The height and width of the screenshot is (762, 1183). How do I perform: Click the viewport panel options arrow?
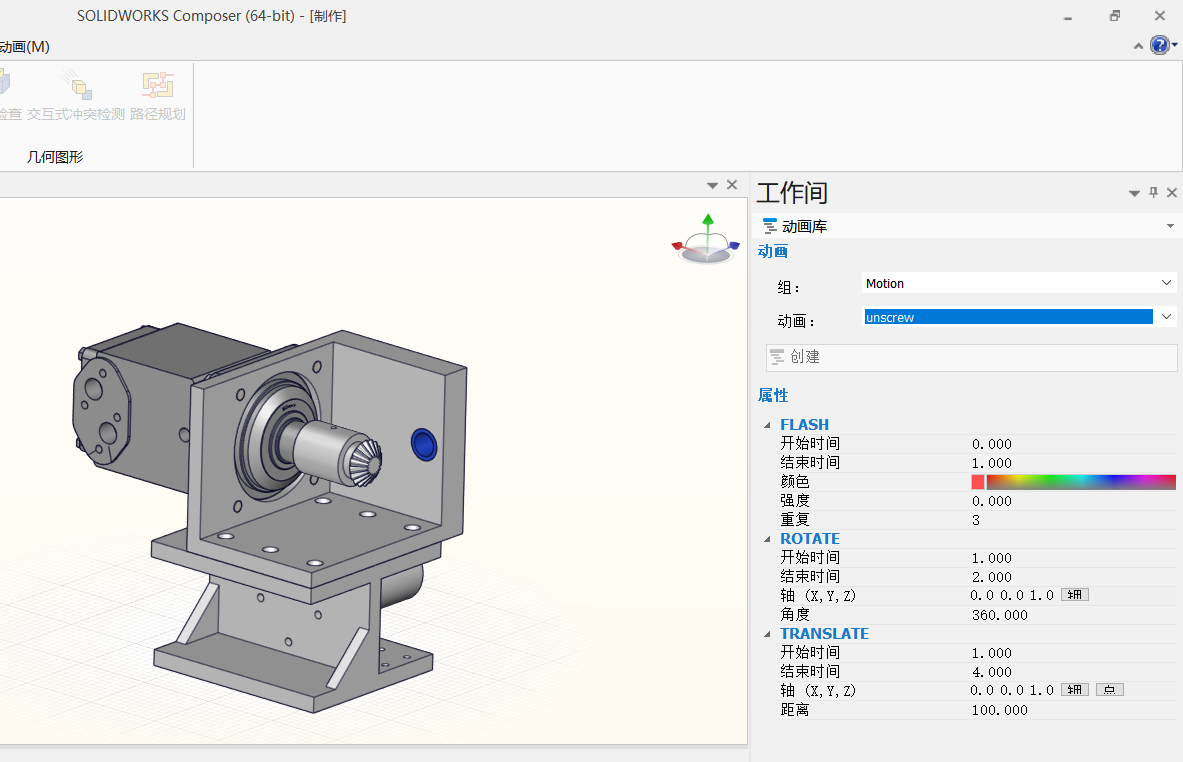tap(712, 184)
